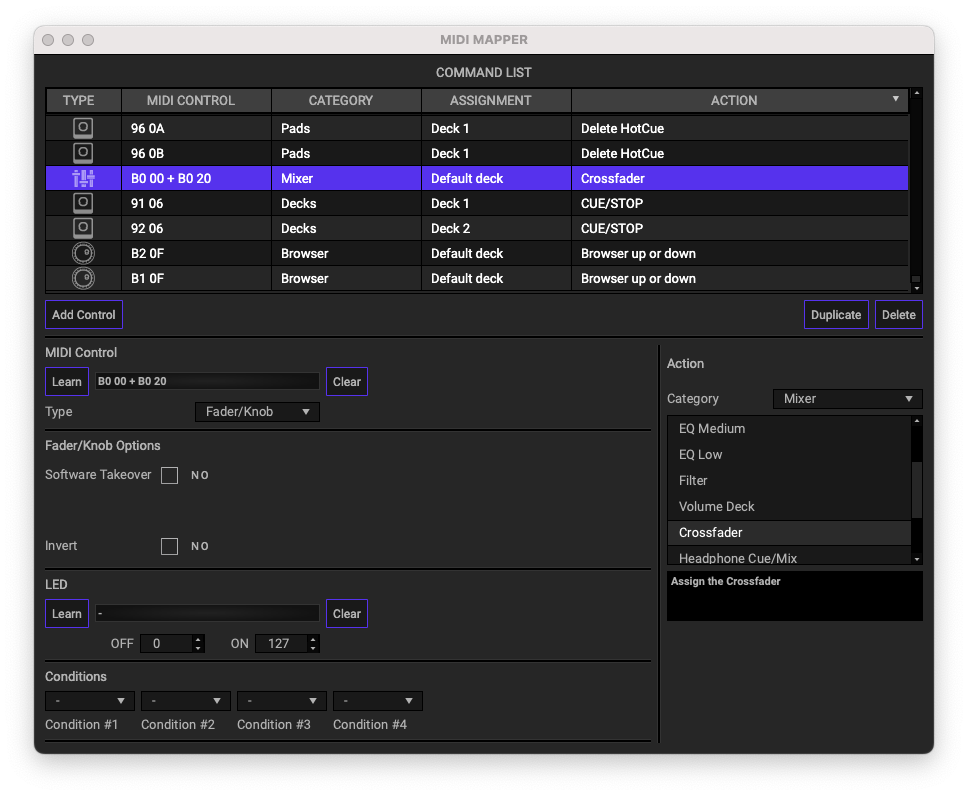
Task: Choose the Filter action from the list
Action: (x=693, y=480)
